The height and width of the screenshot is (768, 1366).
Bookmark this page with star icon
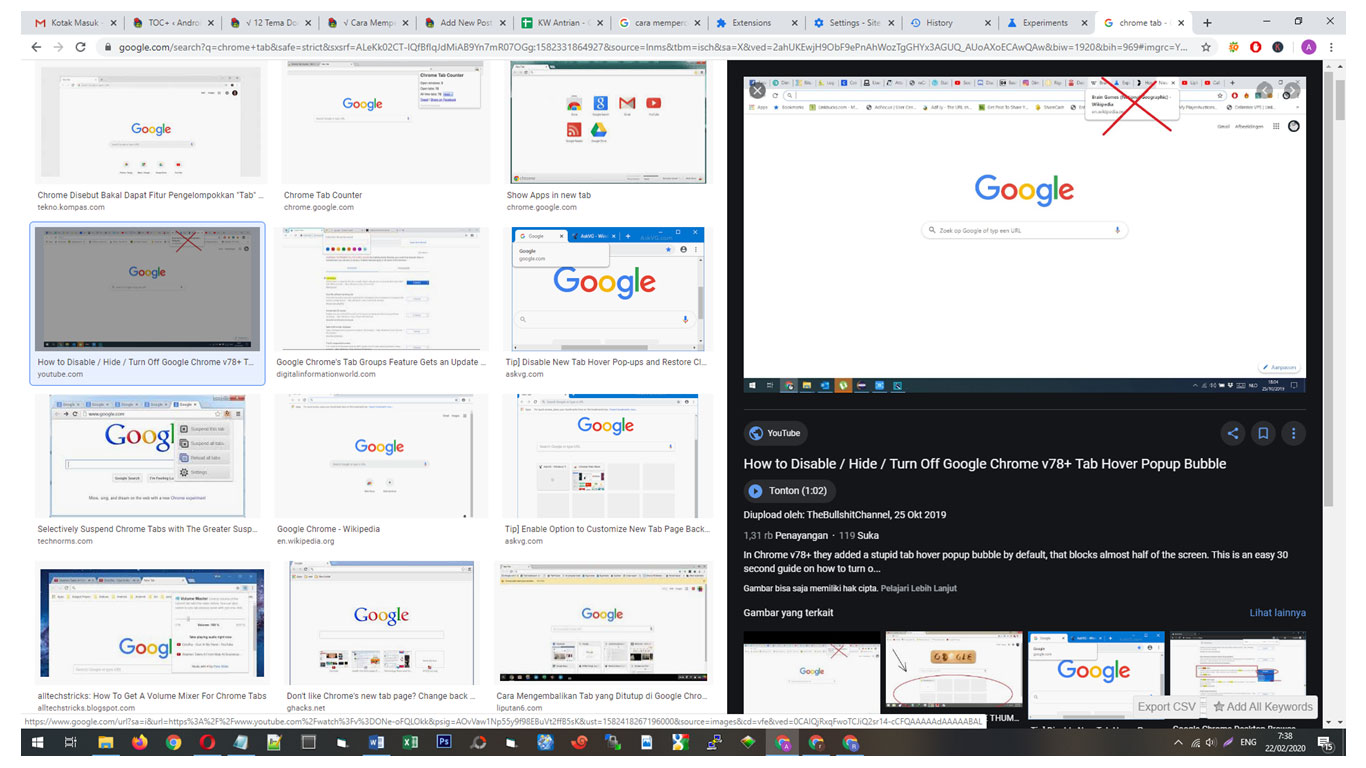pos(1206,47)
